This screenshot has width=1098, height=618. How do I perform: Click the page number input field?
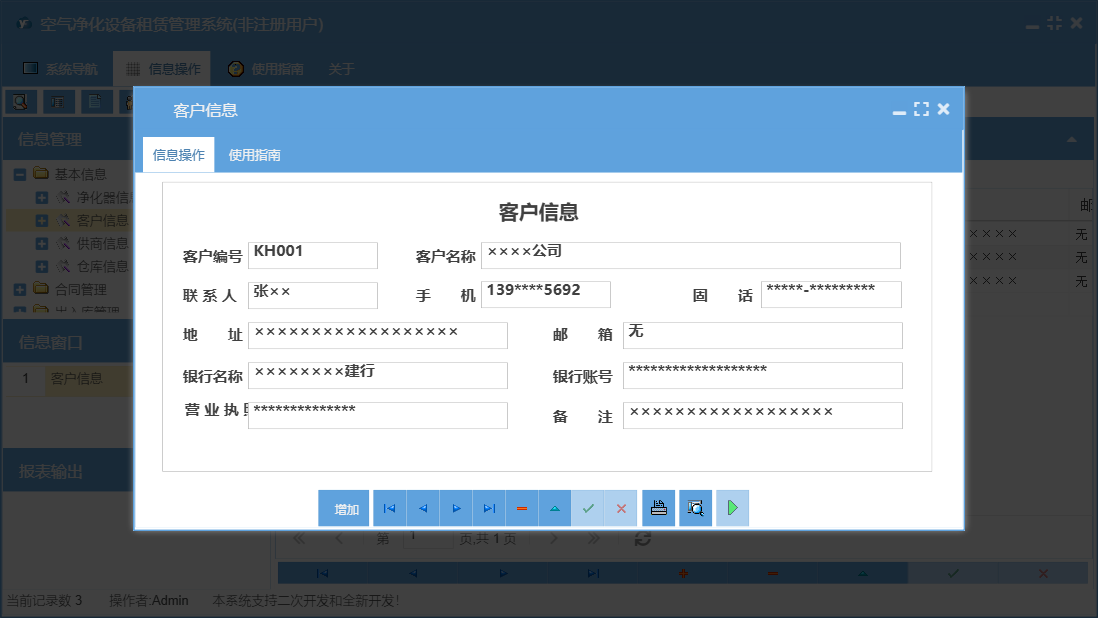(x=427, y=538)
